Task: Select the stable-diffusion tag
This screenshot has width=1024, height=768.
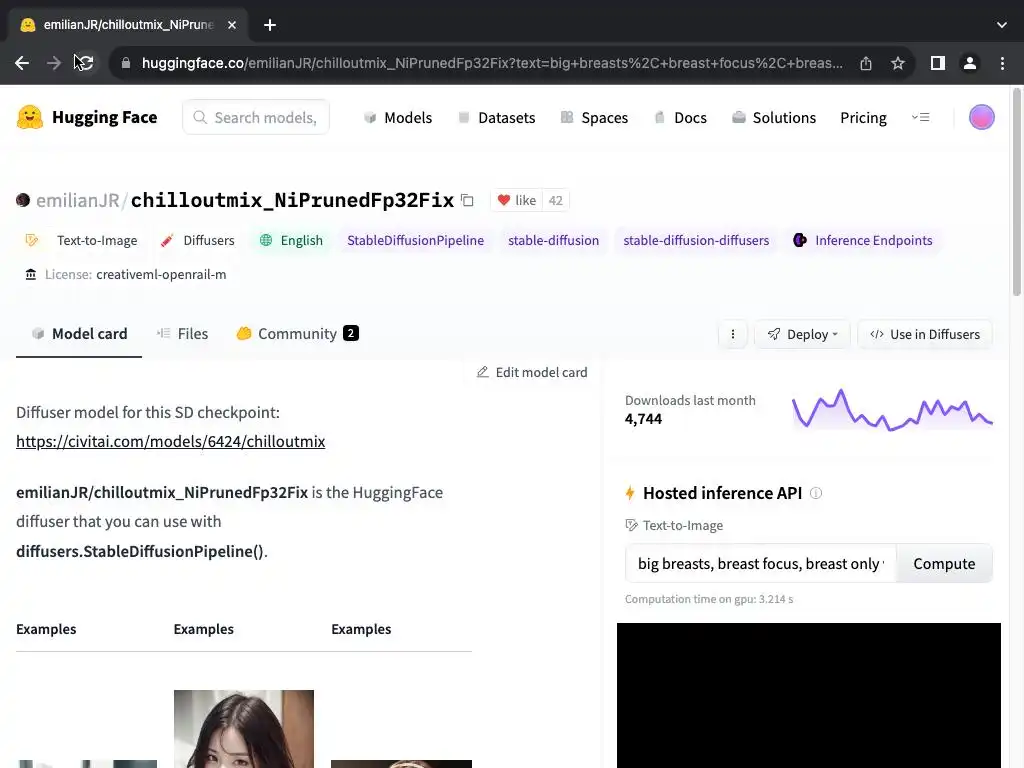Action: [x=553, y=240]
